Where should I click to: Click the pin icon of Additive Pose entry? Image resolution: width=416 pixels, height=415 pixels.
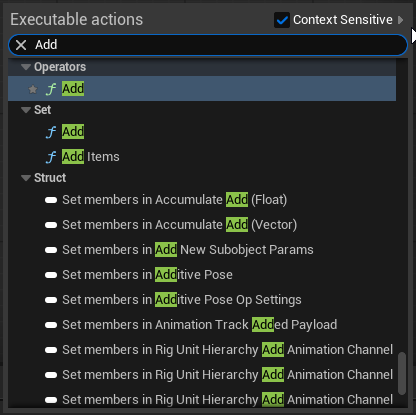coord(51,275)
